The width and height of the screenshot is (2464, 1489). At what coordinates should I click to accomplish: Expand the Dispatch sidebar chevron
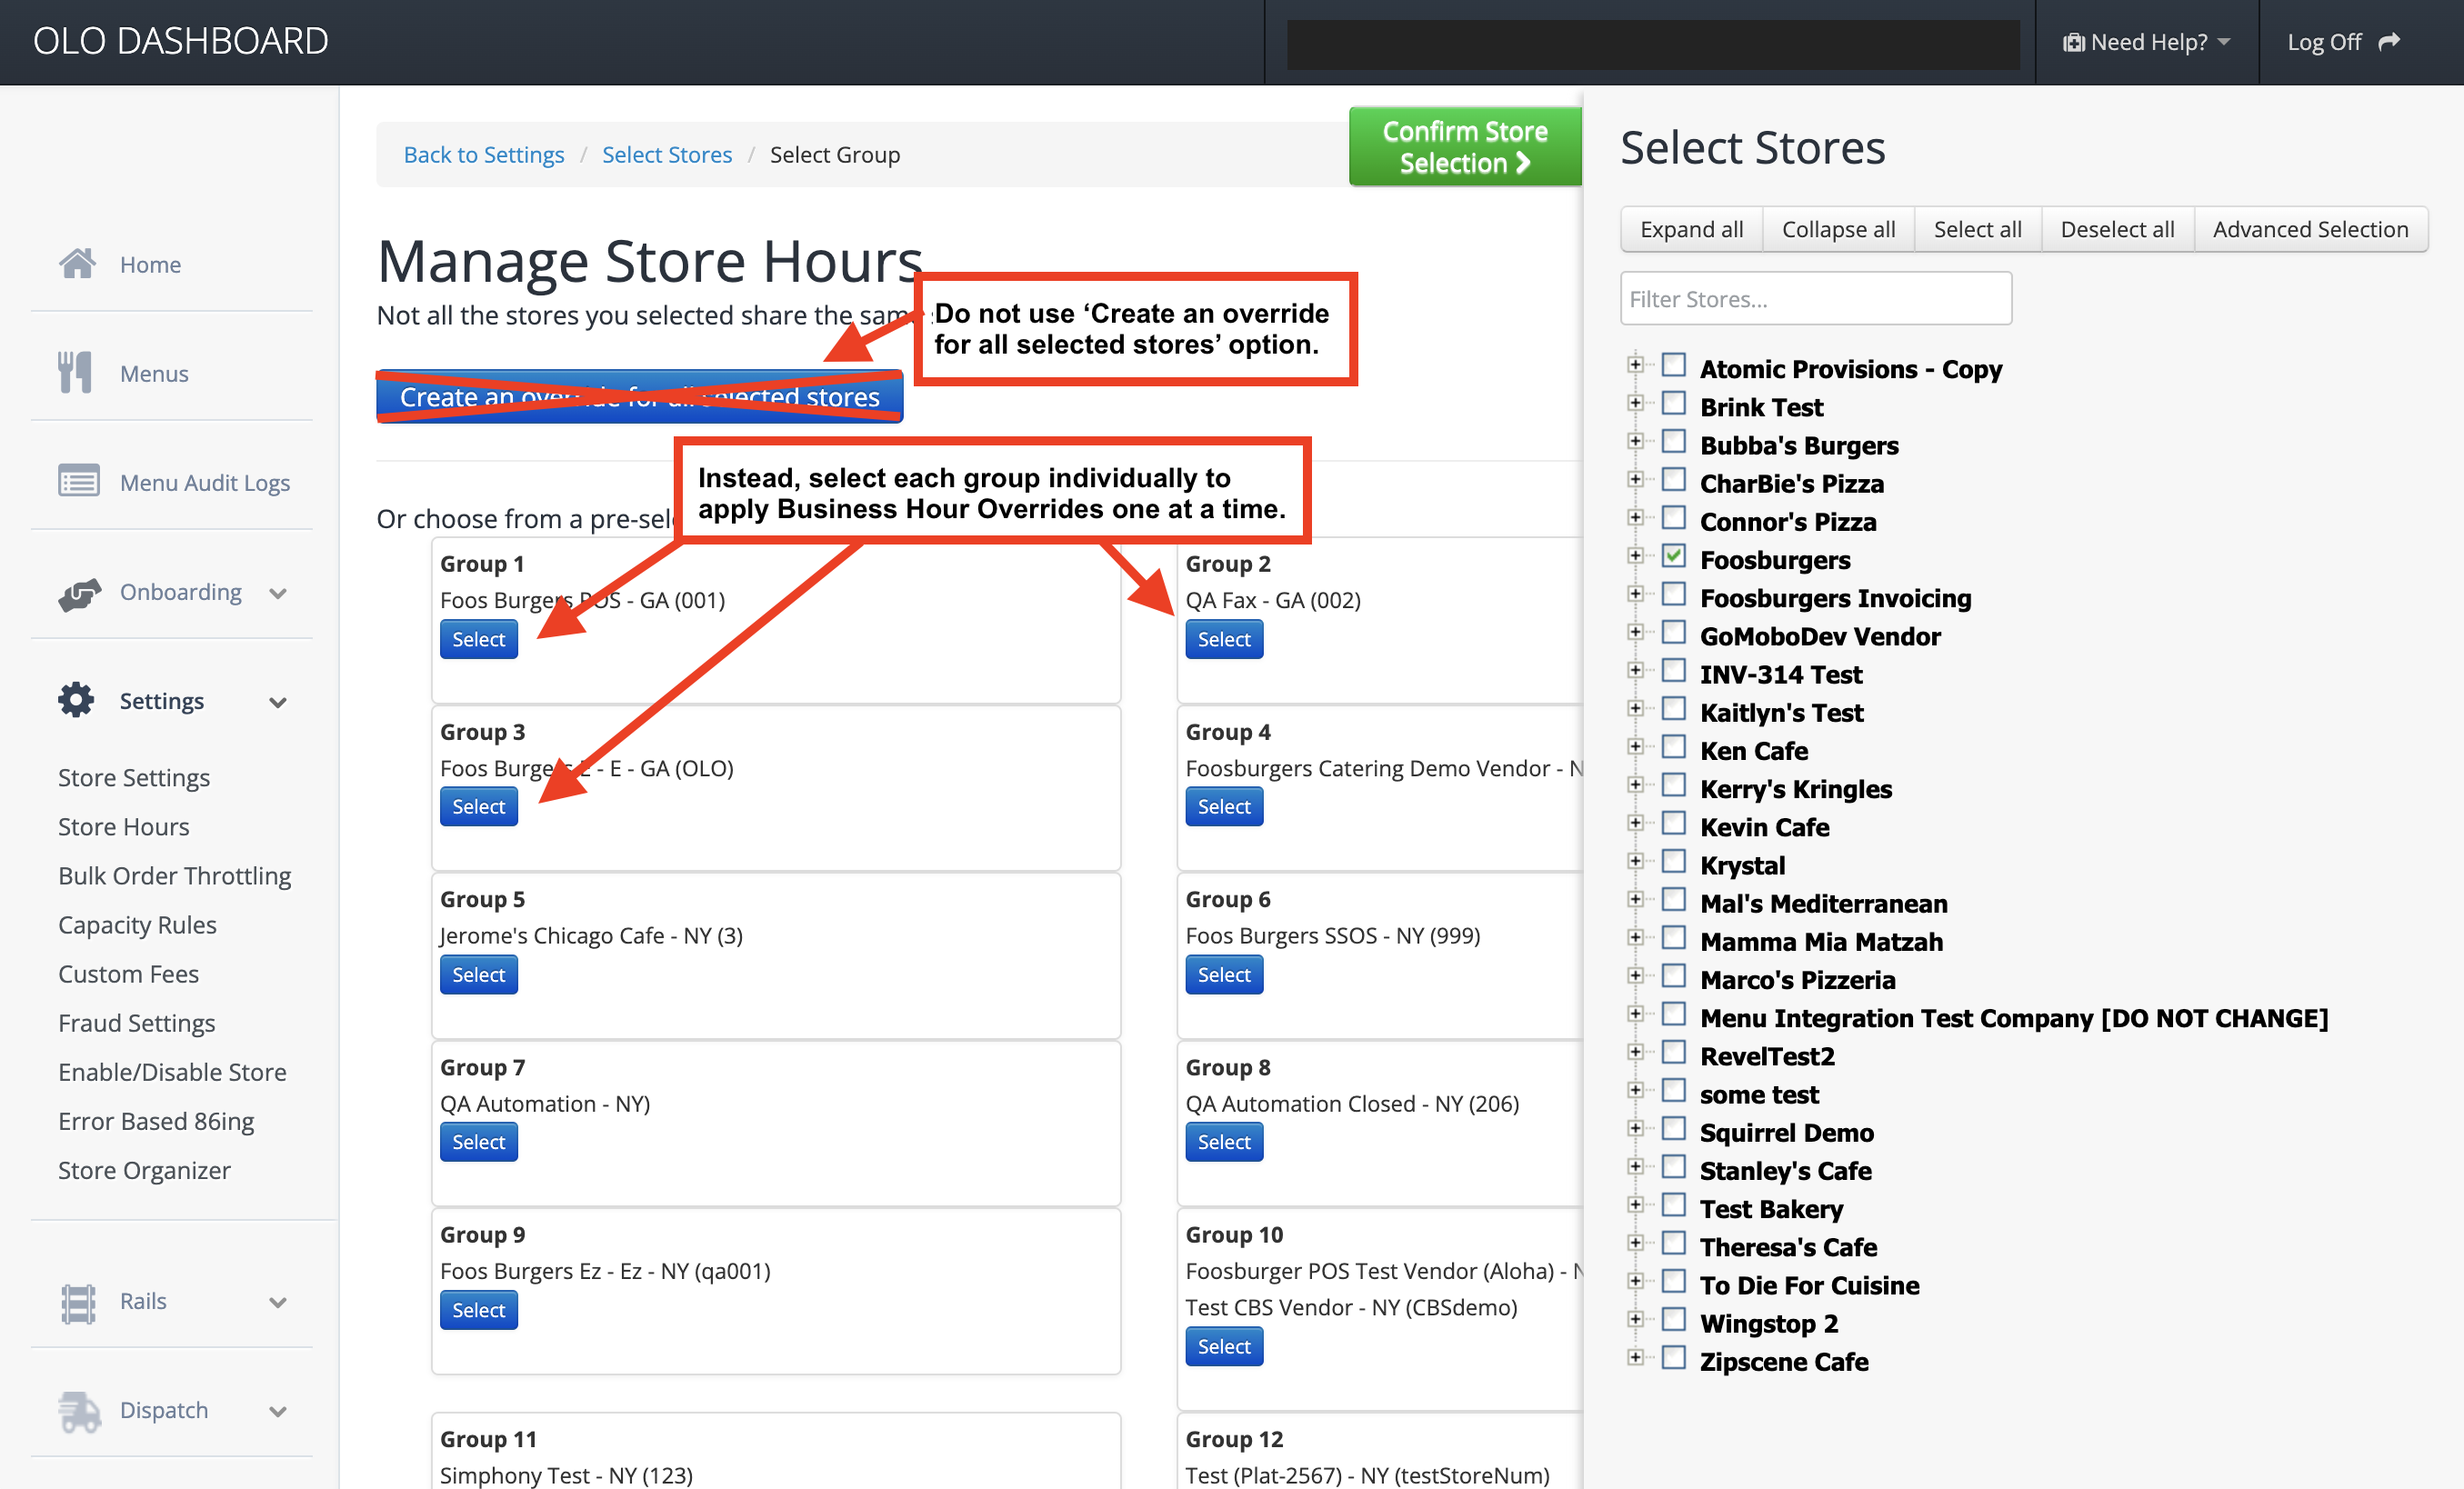[x=278, y=1411]
